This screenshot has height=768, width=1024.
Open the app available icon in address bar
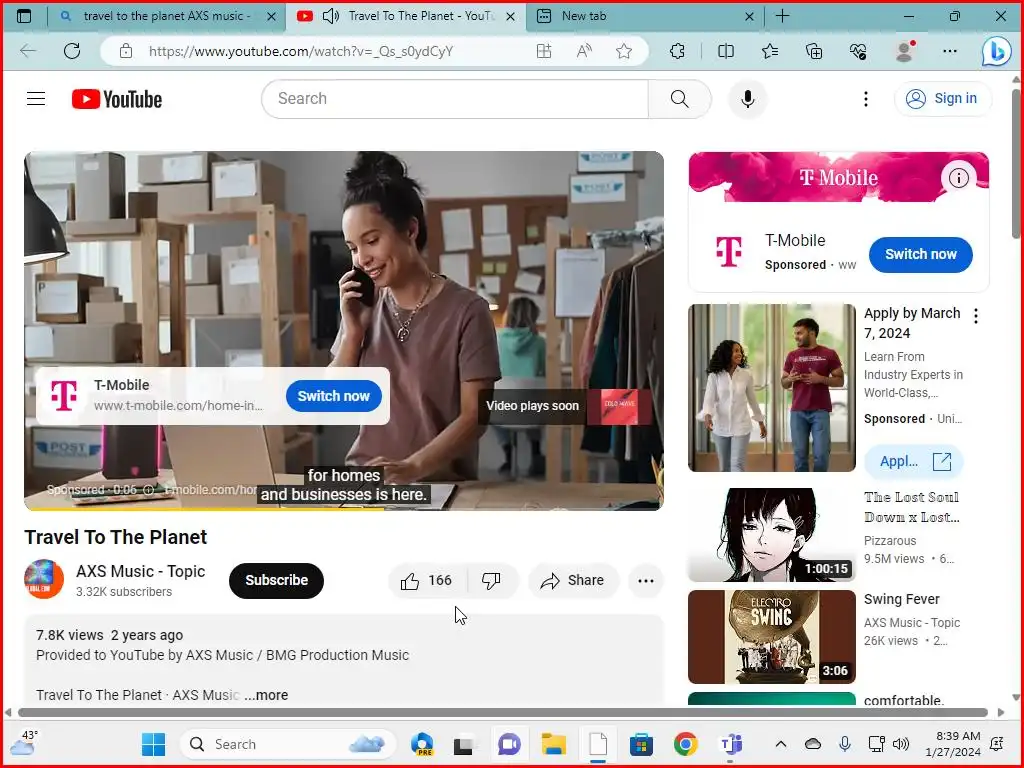(x=543, y=51)
